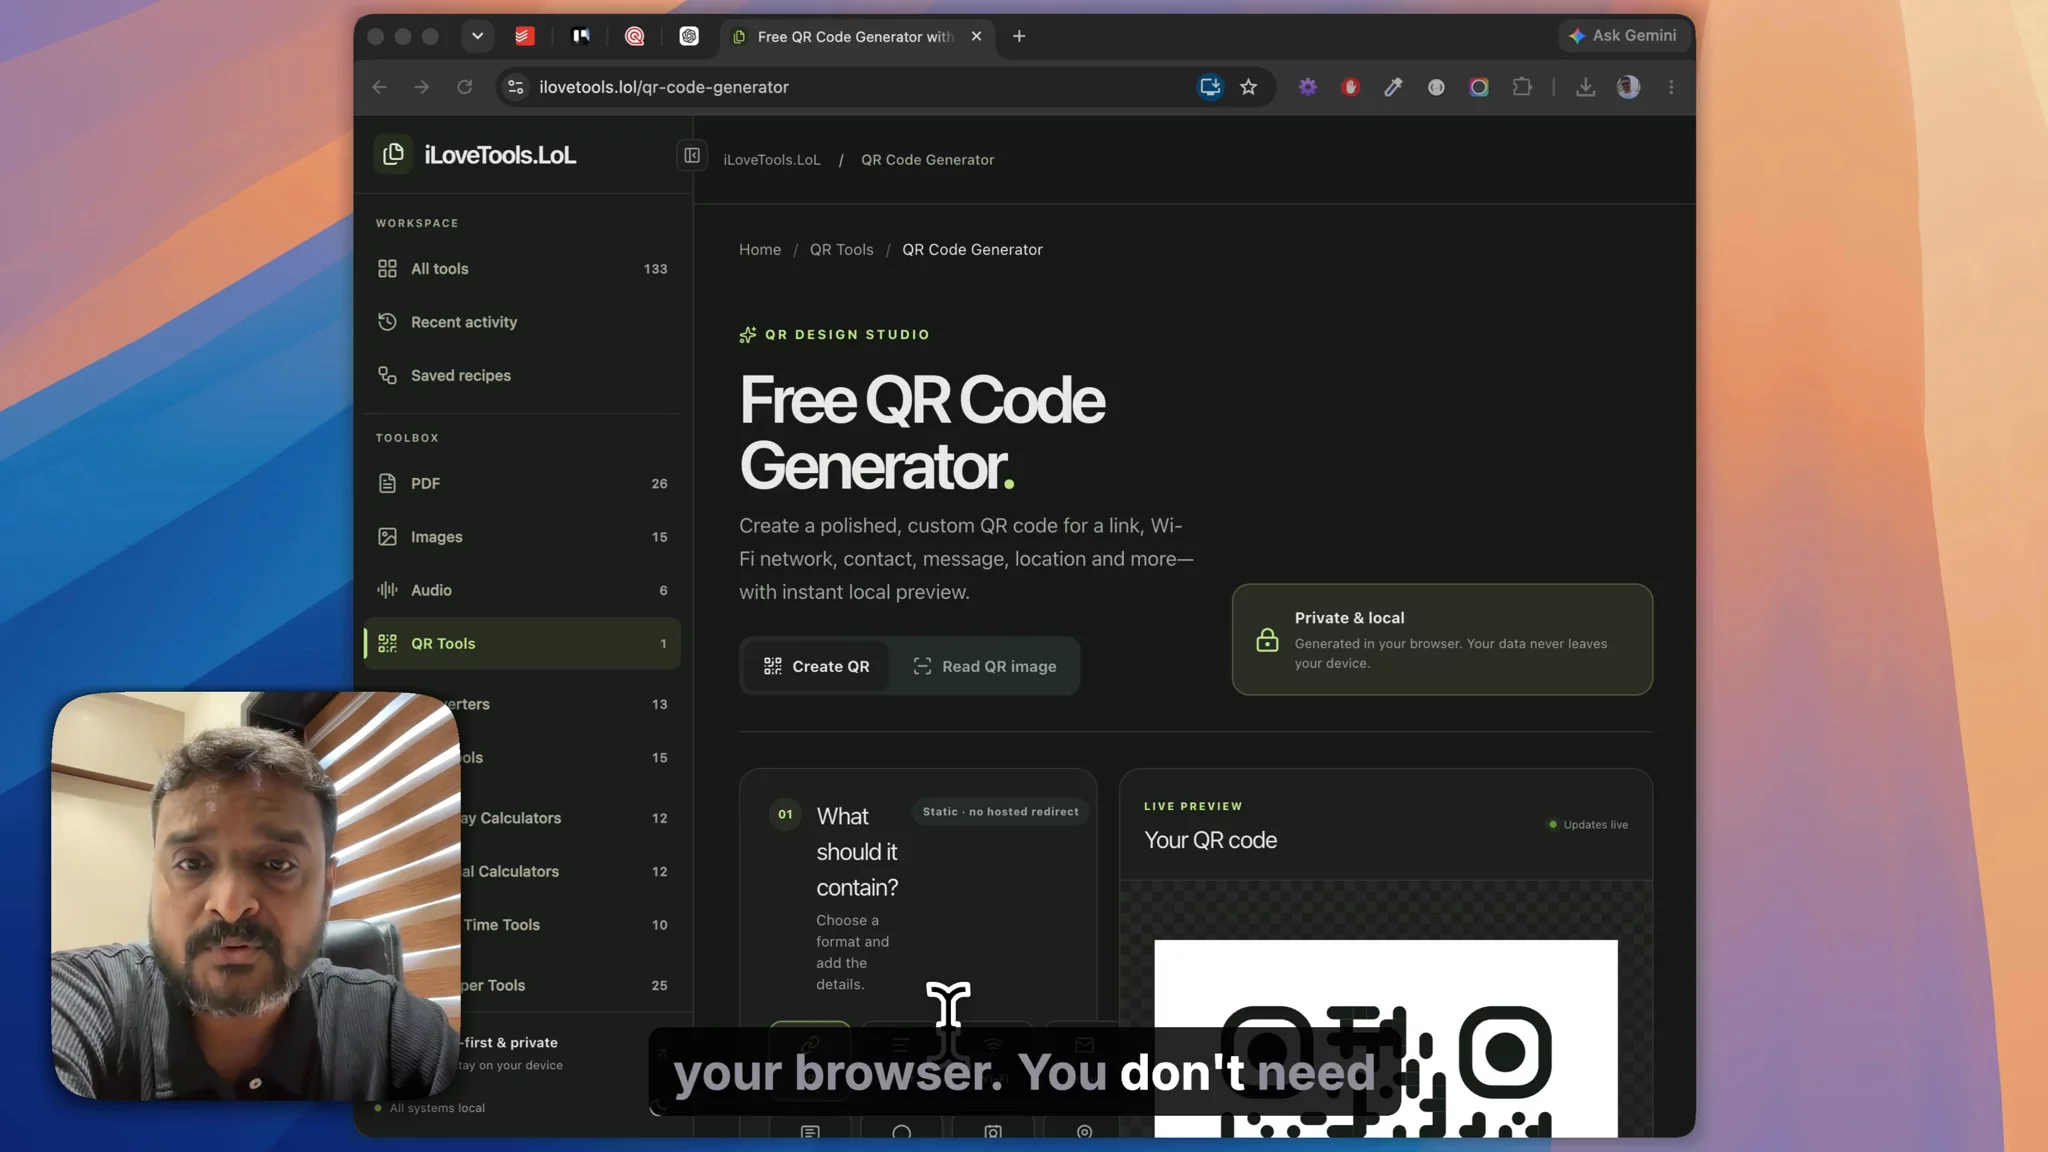Viewport: 2048px width, 1152px height.
Task: Select the Audio toolbox category
Action: (522, 591)
